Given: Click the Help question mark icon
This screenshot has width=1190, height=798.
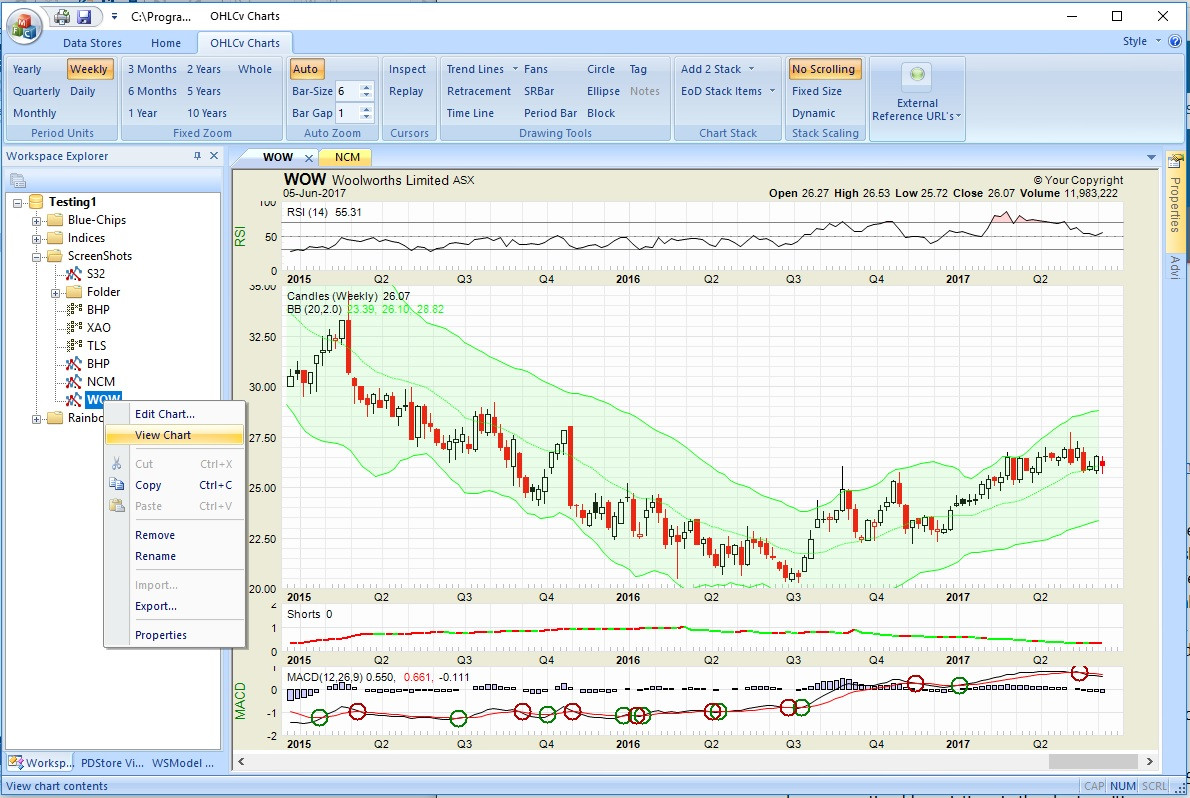Looking at the screenshot, I should click(x=1174, y=42).
